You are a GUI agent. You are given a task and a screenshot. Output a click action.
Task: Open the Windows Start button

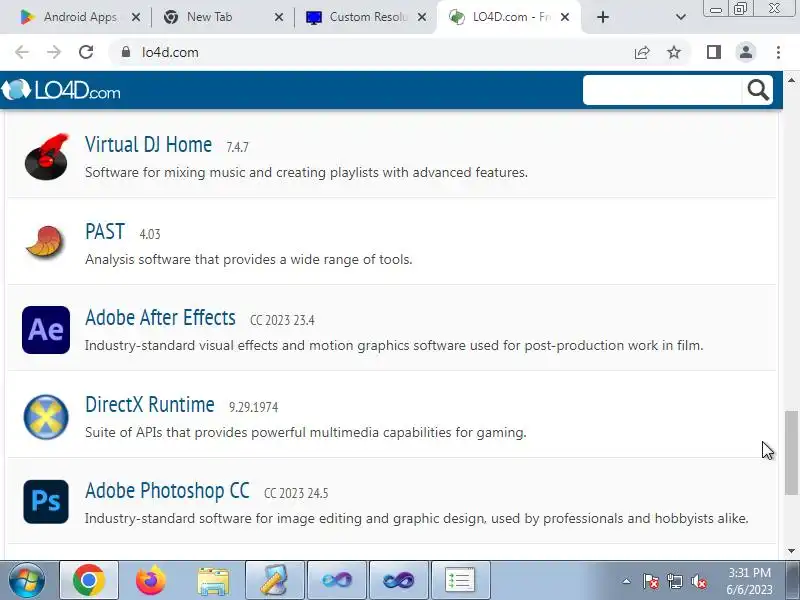coord(26,580)
